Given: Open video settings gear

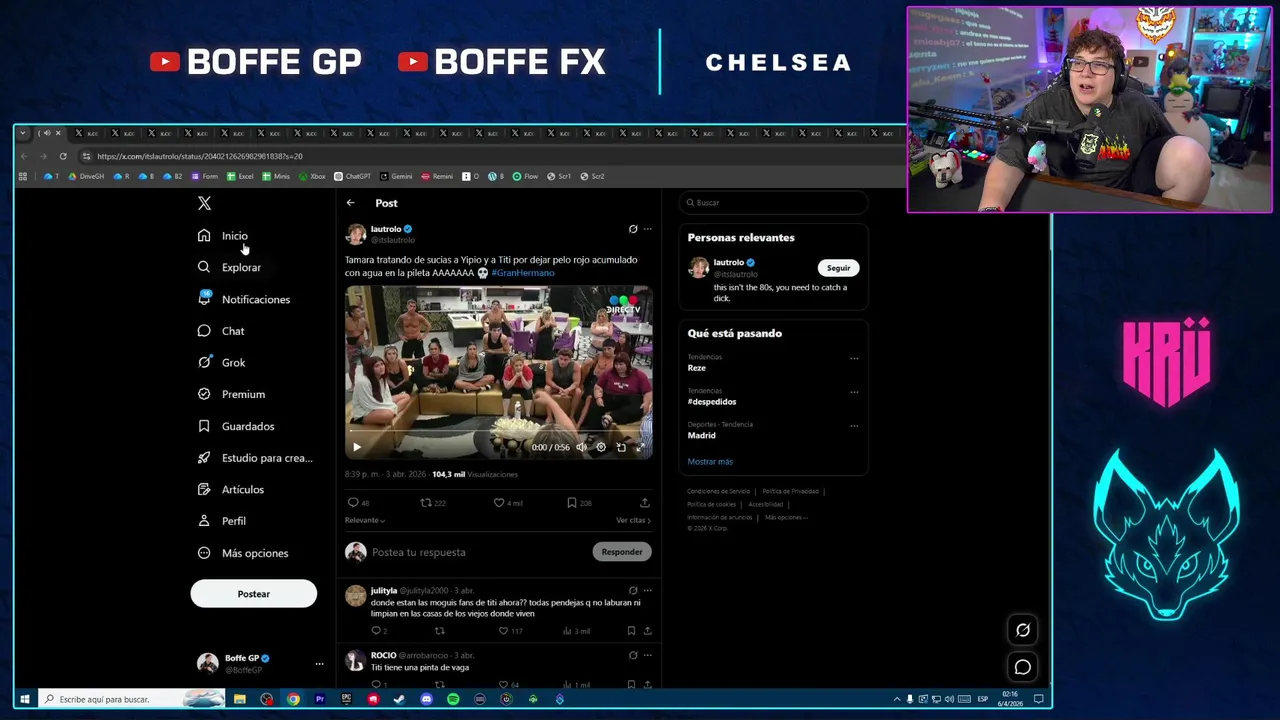Looking at the screenshot, I should 601,447.
